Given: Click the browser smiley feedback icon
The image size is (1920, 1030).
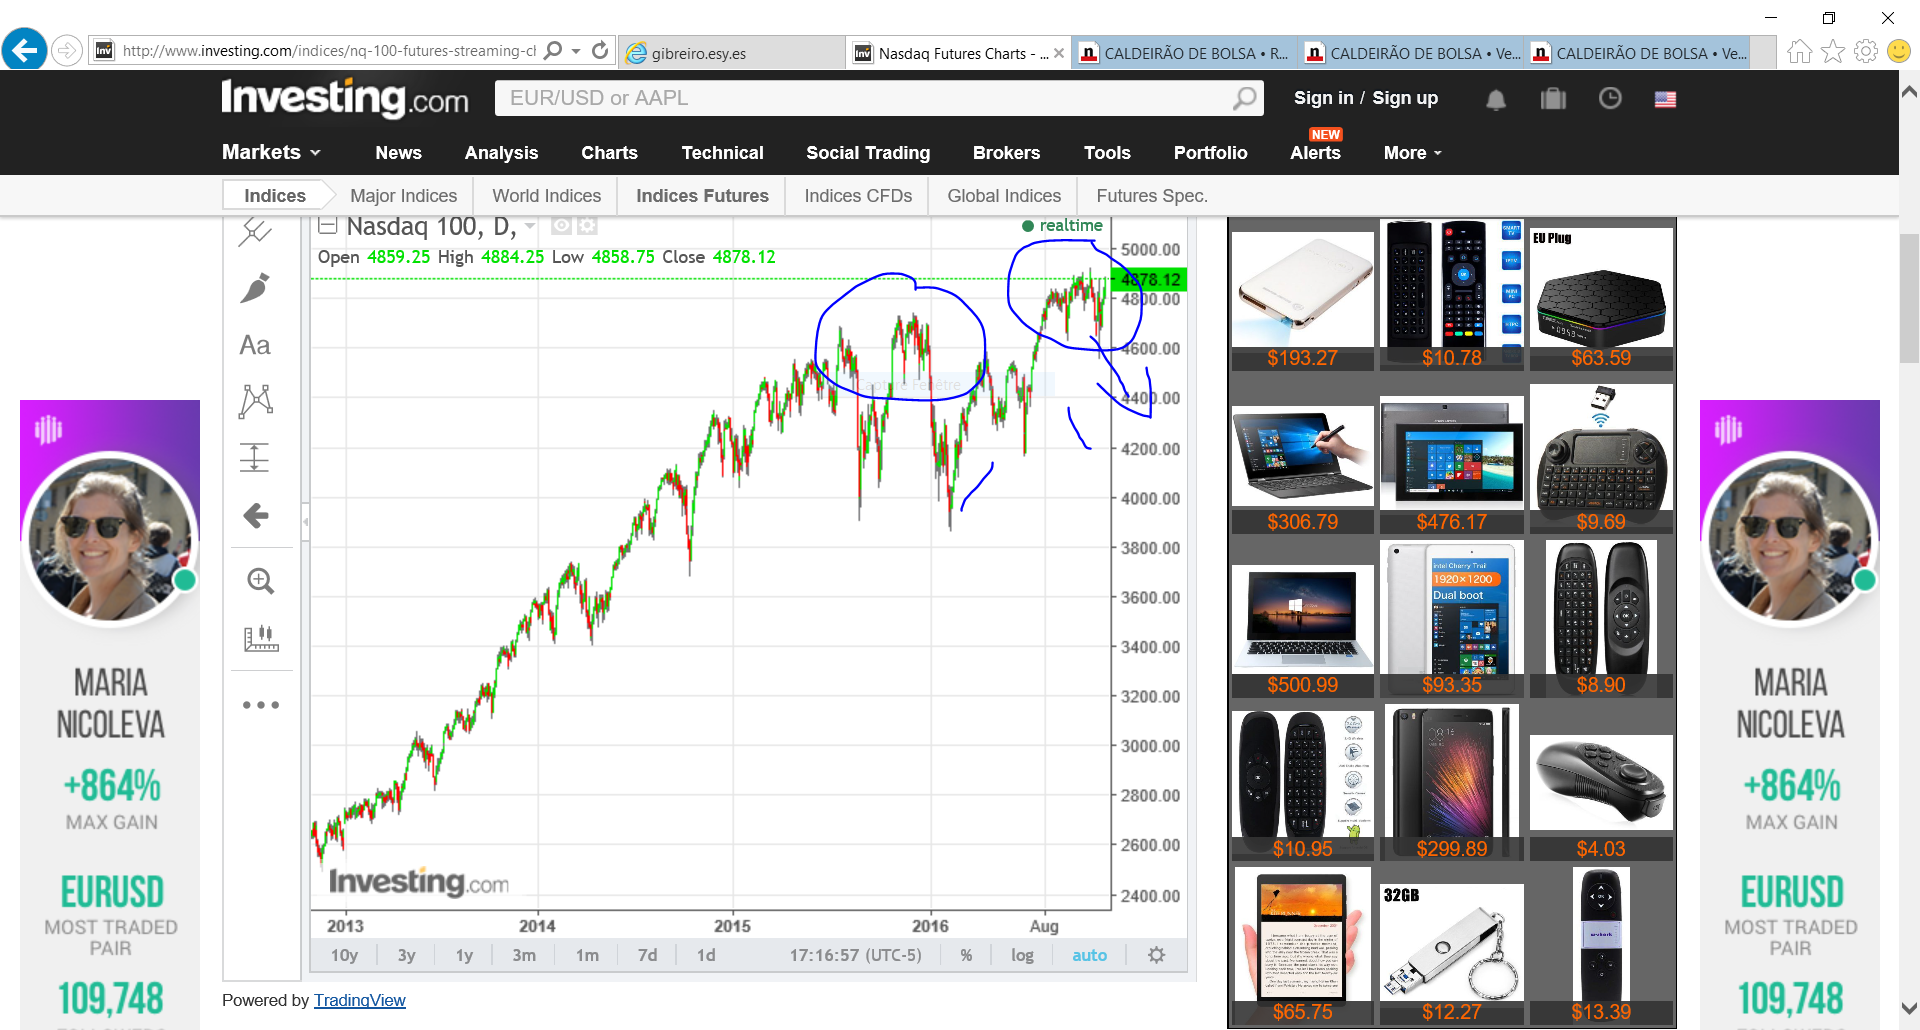Looking at the screenshot, I should [x=1899, y=51].
